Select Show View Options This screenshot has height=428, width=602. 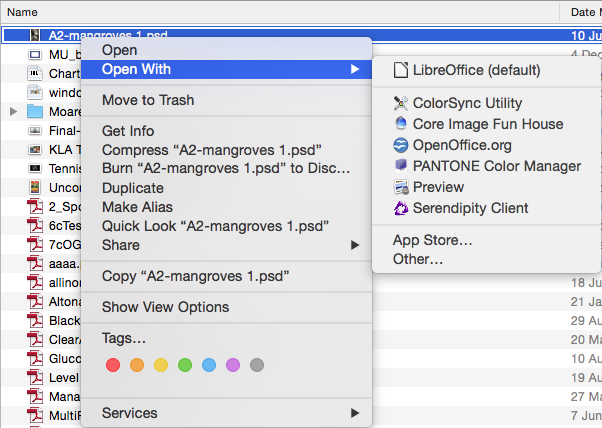(227, 307)
